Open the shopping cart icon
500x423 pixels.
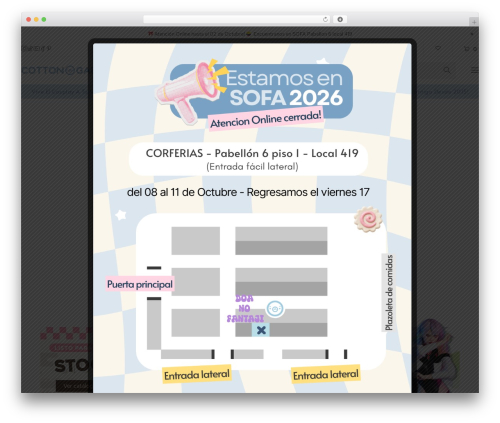point(467,49)
